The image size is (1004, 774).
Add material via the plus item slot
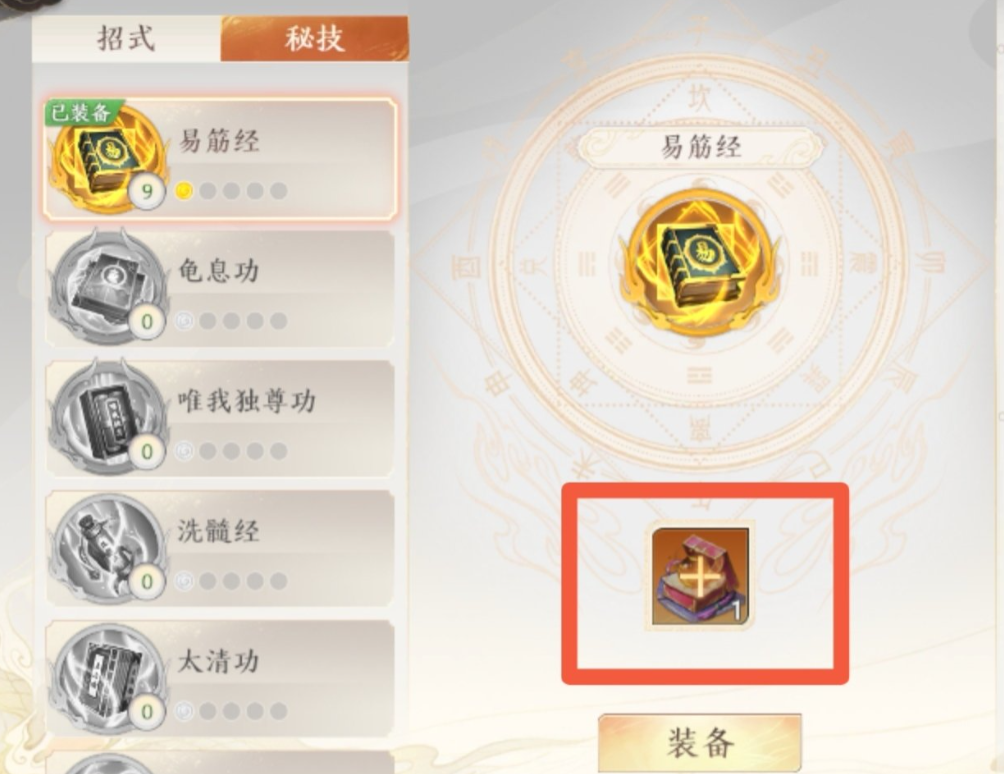700,576
